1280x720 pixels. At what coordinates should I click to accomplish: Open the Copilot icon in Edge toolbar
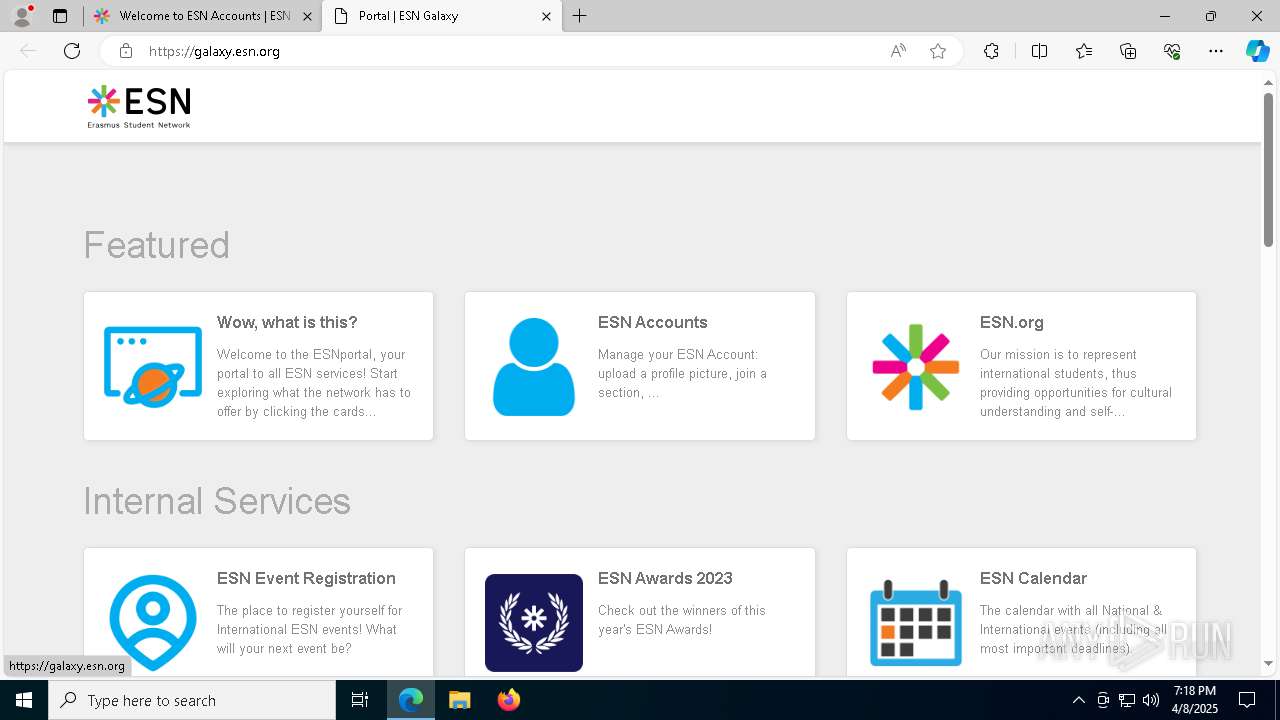pos(1257,51)
